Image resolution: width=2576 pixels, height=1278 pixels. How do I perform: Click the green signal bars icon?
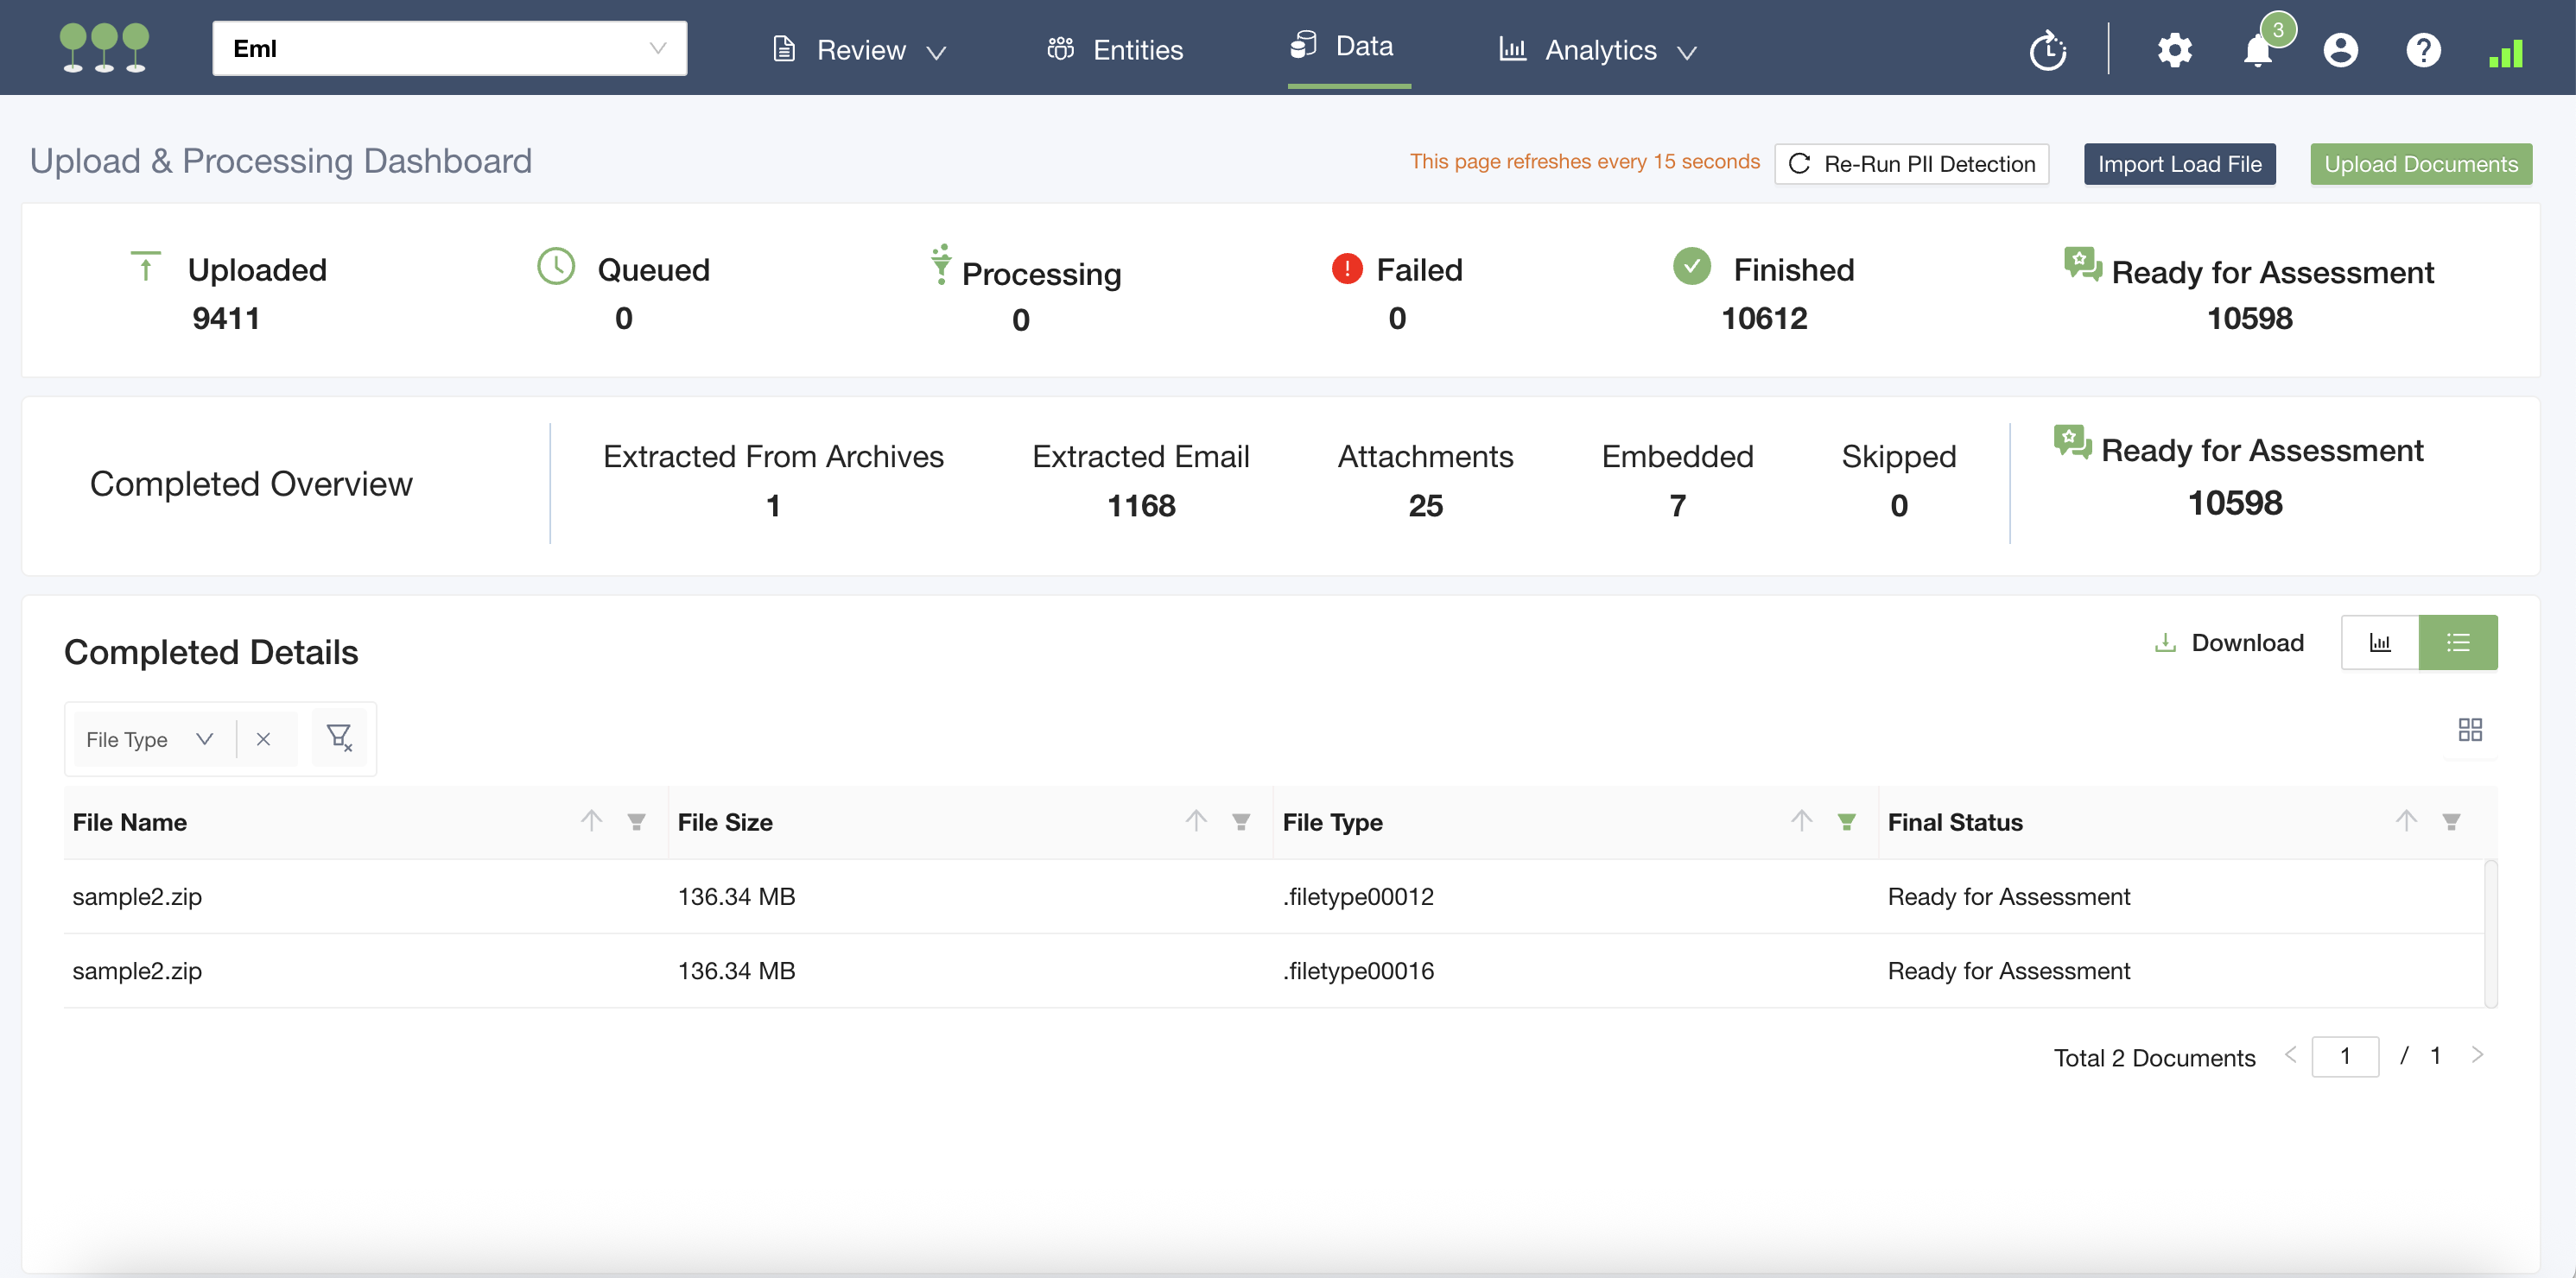tap(2505, 53)
